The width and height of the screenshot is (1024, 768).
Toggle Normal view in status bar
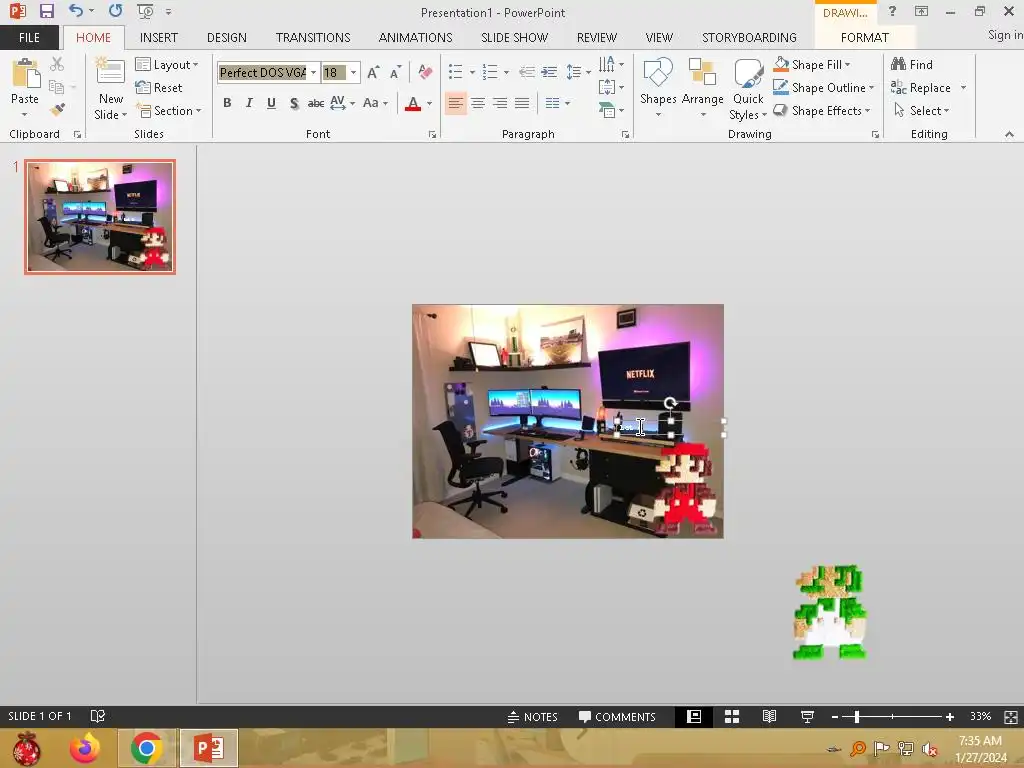(x=694, y=716)
